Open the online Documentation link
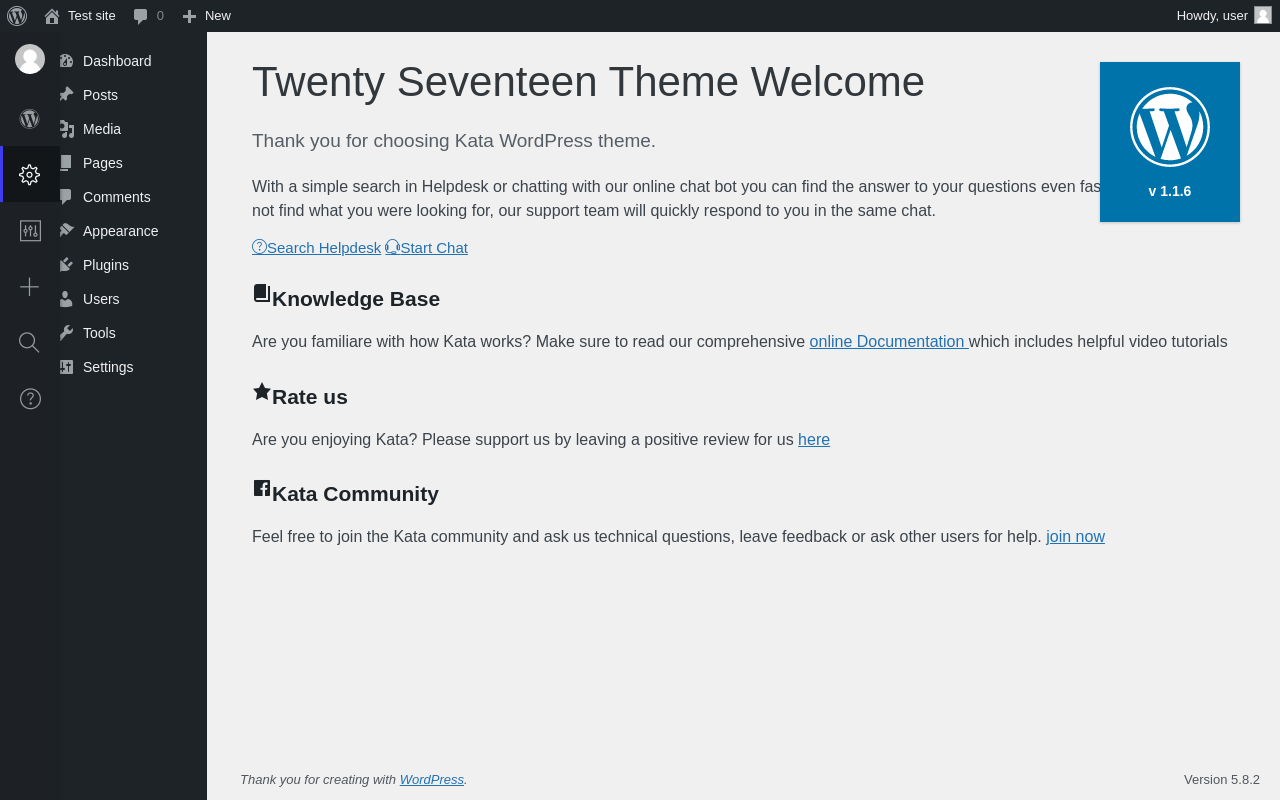This screenshot has width=1280, height=800. pos(888,342)
